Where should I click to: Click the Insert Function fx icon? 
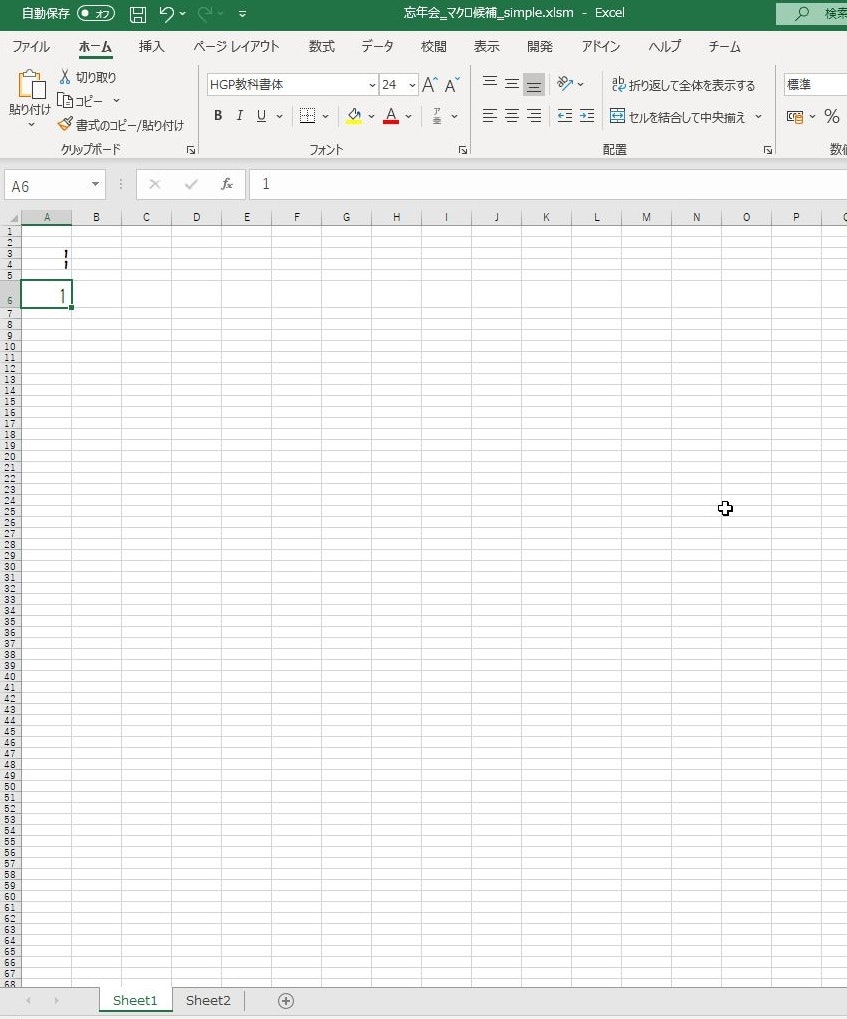point(227,185)
